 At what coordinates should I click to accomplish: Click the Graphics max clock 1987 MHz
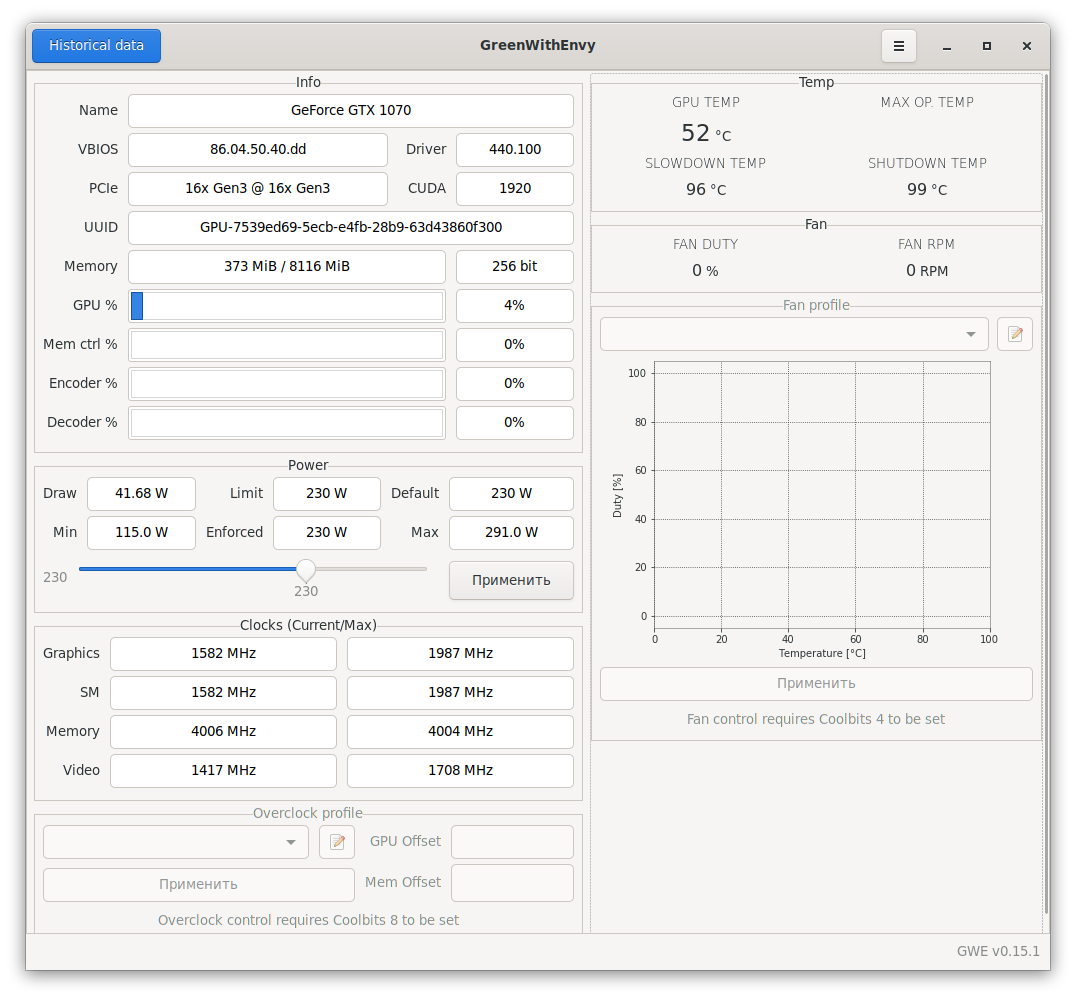click(460, 655)
